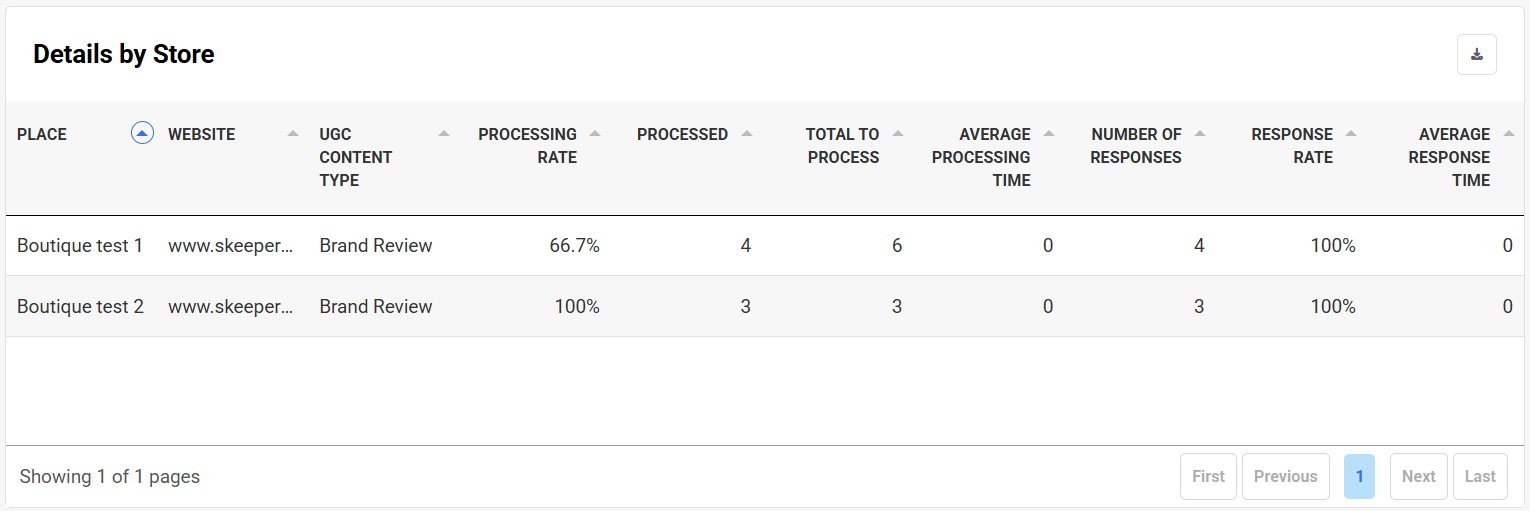This screenshot has height=511, width=1530.
Task: Select page 1 in pagination
Action: (1359, 477)
